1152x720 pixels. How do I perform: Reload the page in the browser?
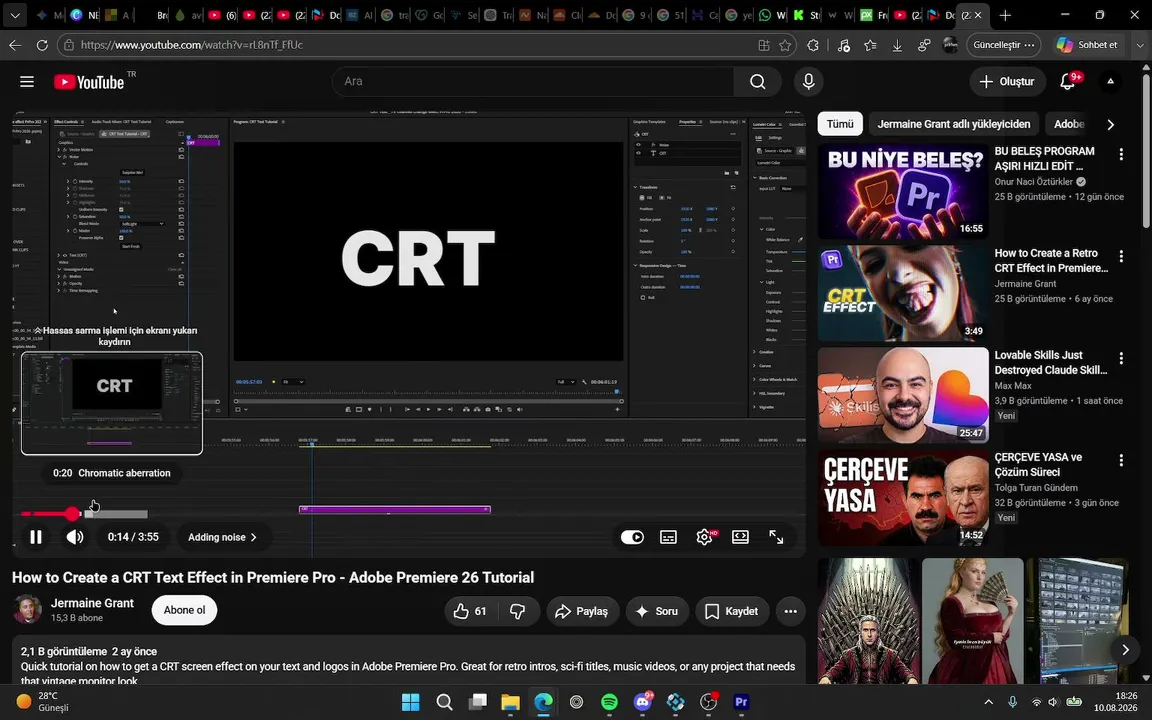pos(42,45)
